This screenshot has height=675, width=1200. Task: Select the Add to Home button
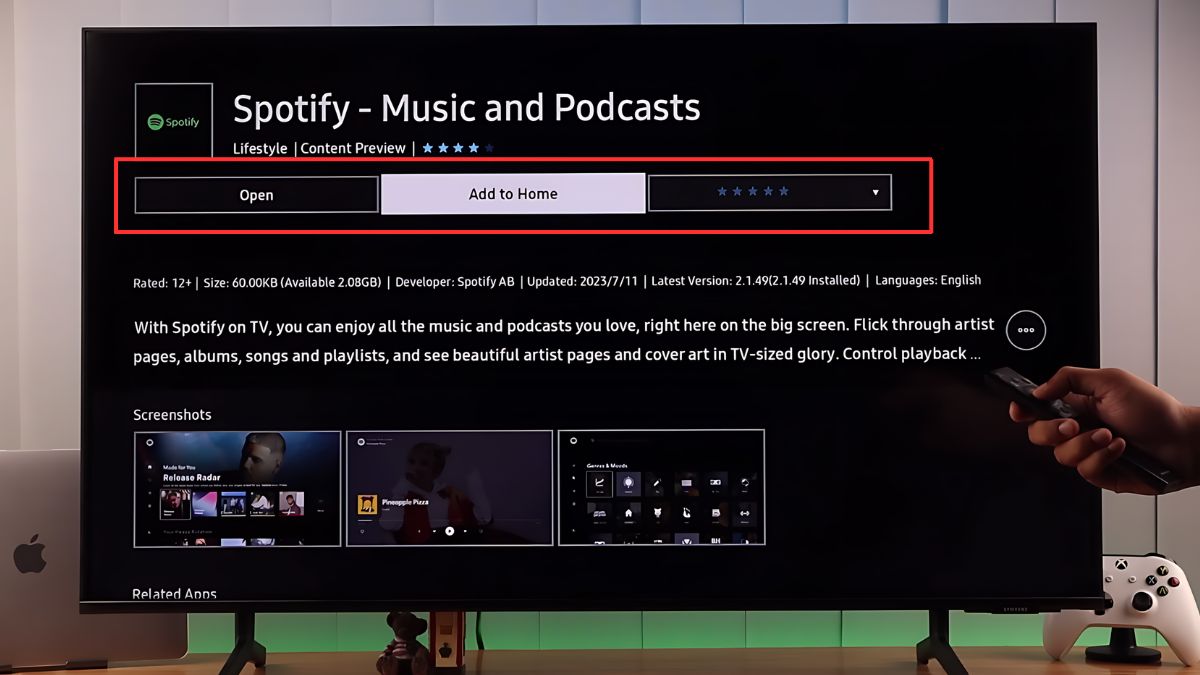tap(513, 193)
